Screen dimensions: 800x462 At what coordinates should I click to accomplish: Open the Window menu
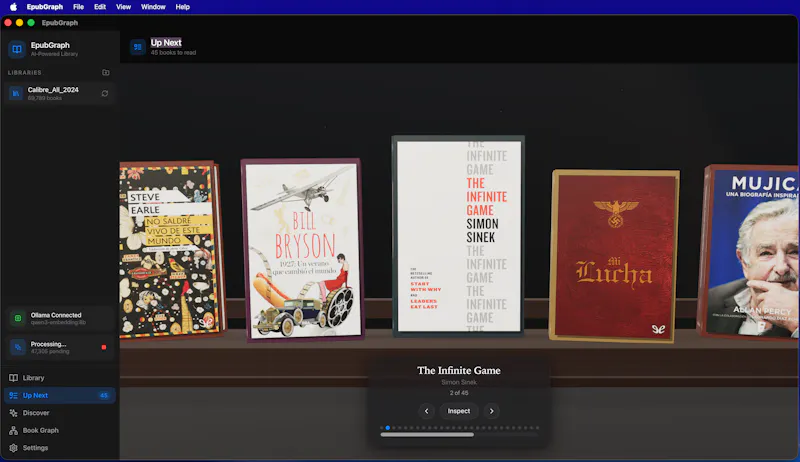coord(153,7)
